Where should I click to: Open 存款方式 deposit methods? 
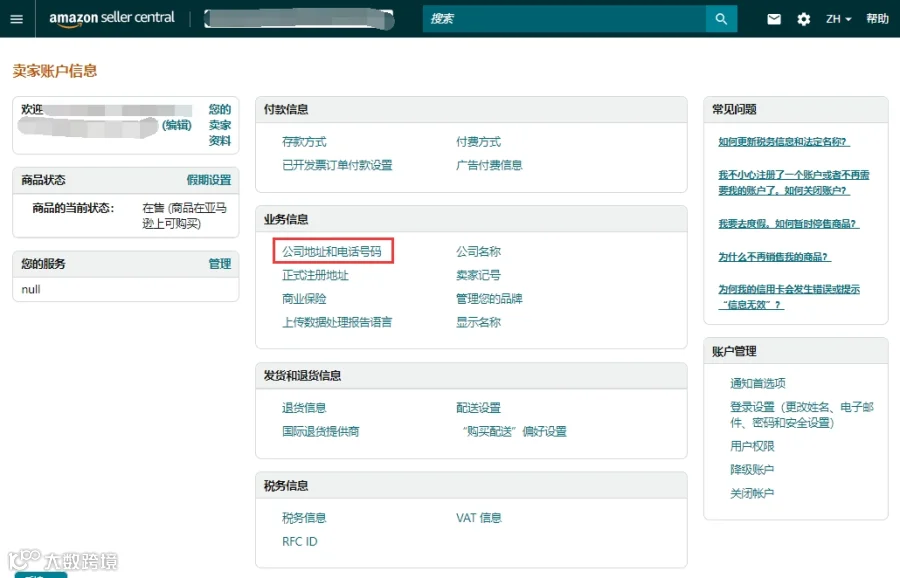pos(304,142)
